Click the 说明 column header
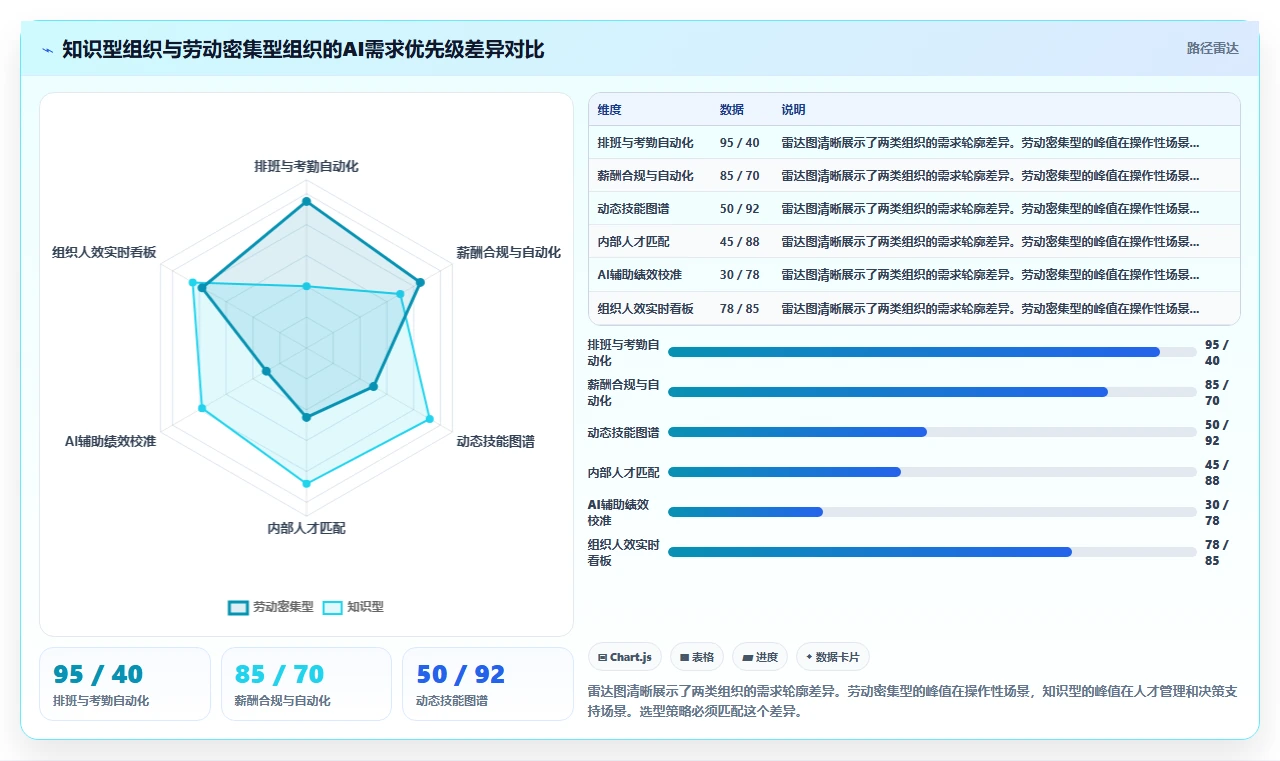Viewport: 1280px width, 761px height. coord(793,110)
